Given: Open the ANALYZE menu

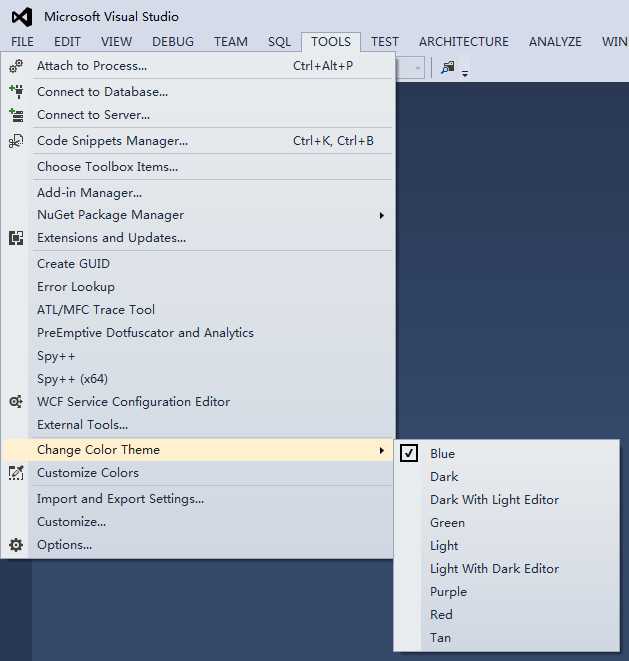Looking at the screenshot, I should click(x=555, y=42).
